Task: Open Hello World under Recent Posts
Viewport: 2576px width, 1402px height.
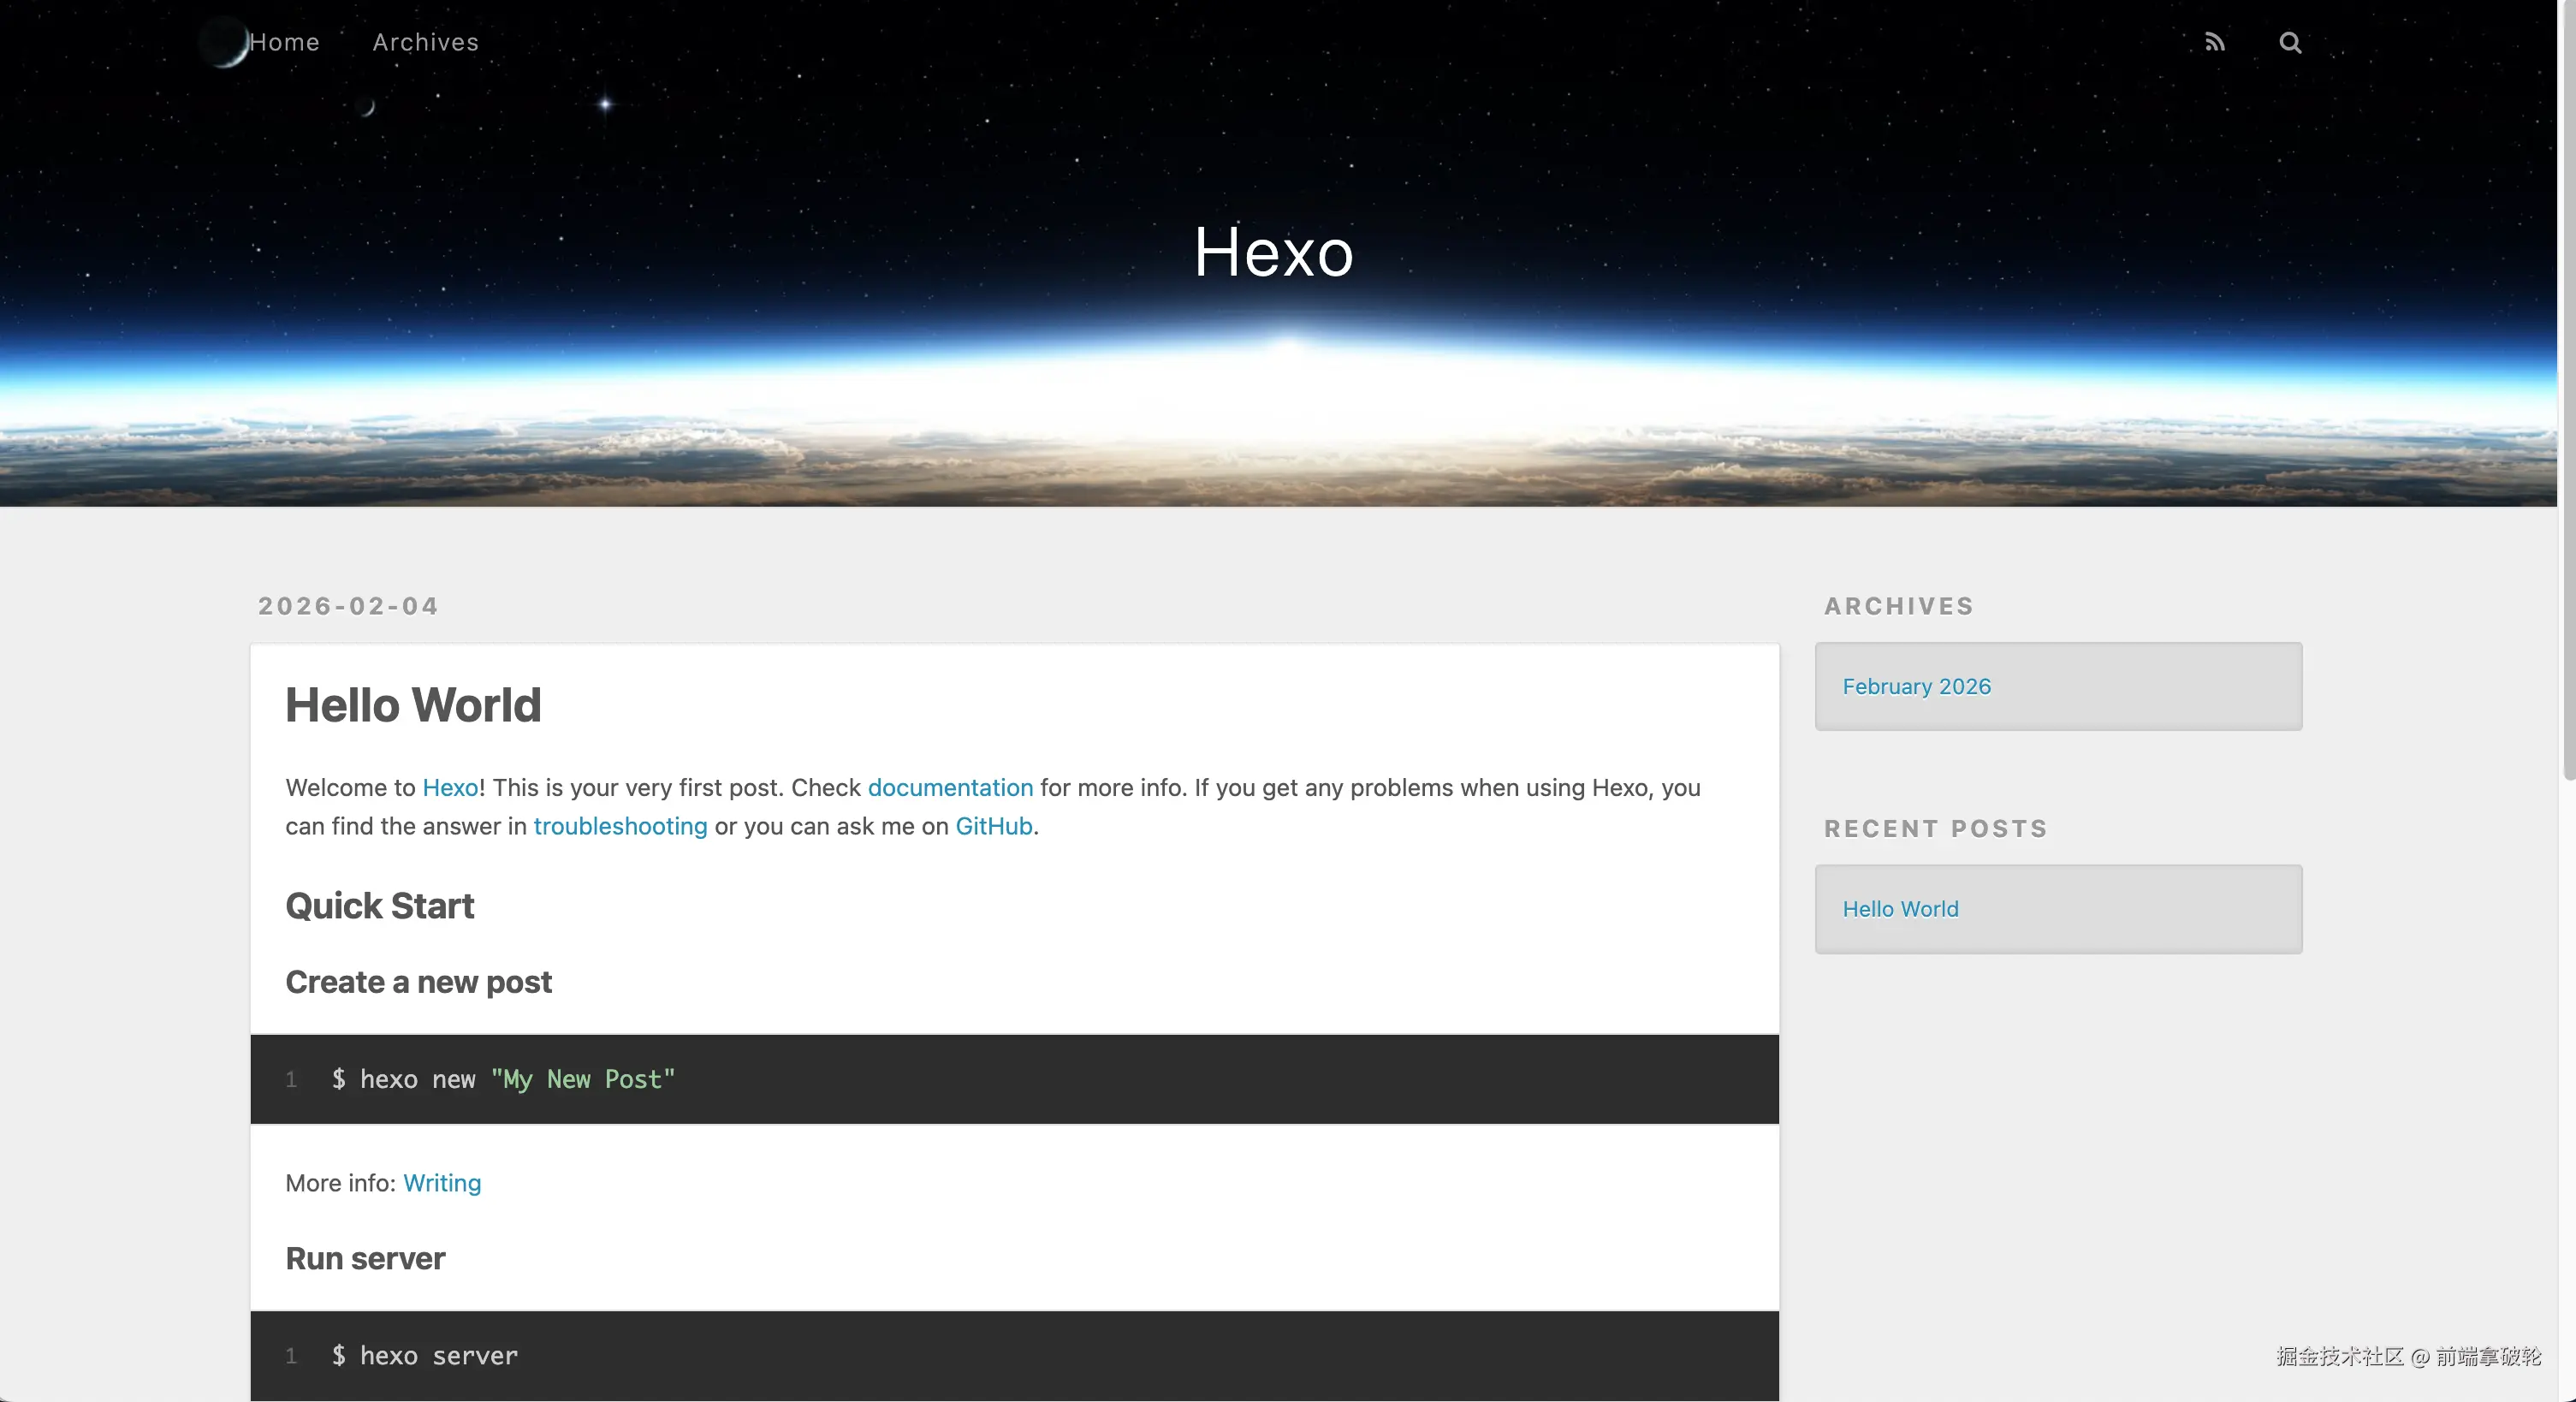Action: (x=1900, y=909)
